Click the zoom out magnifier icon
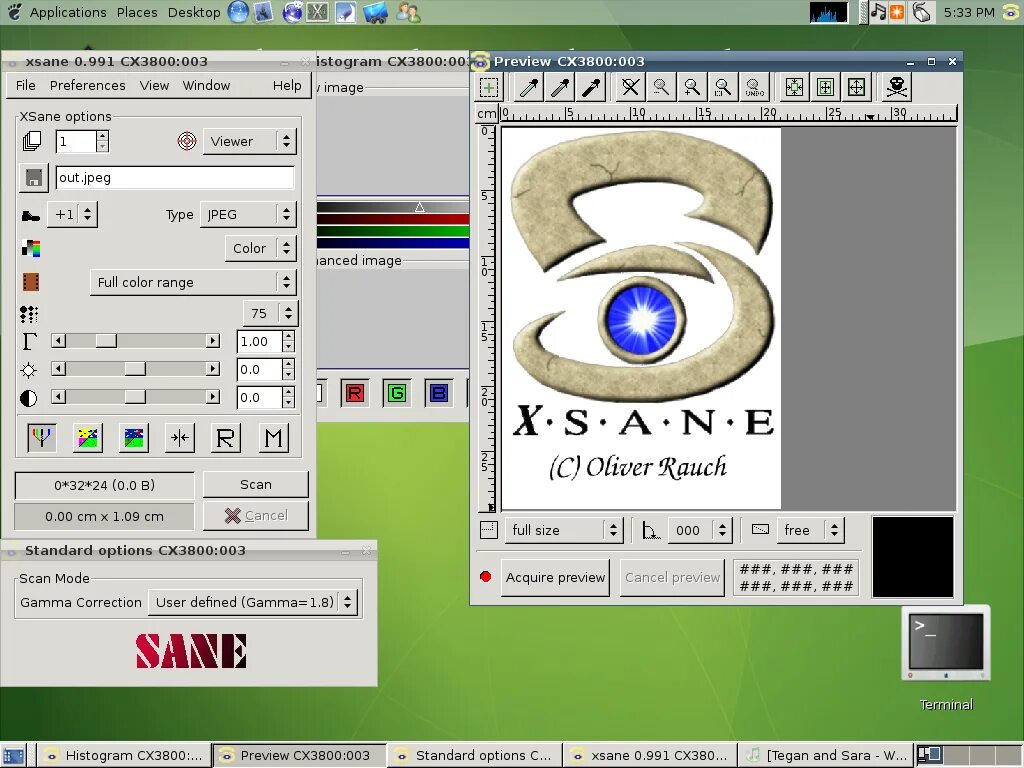The height and width of the screenshot is (768, 1024). click(661, 87)
